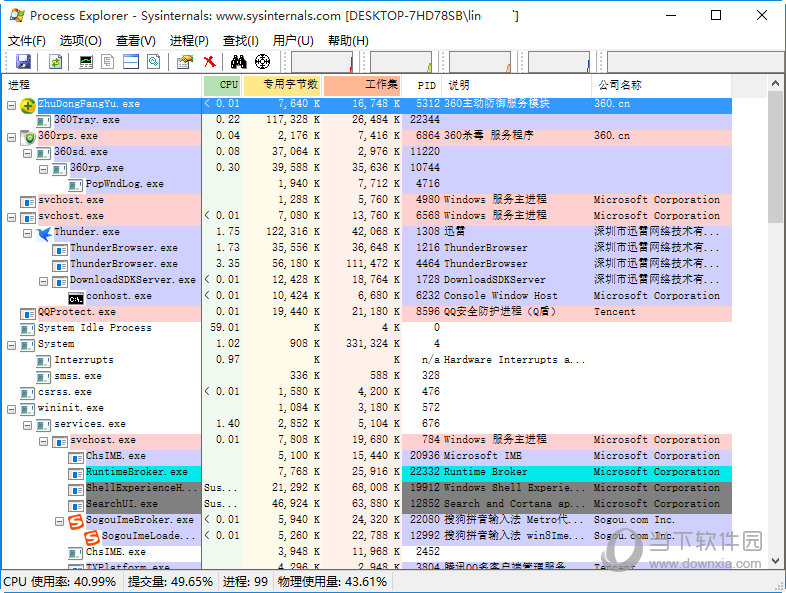Collapse the wininit.exe tree node
The height and width of the screenshot is (593, 786).
point(12,410)
